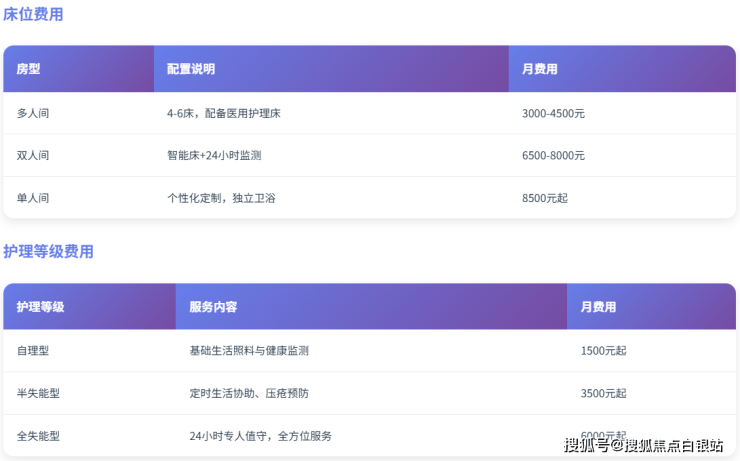Screen dimensions: 740x461
Task: Select the 全失能型 row label
Action: tap(38, 436)
